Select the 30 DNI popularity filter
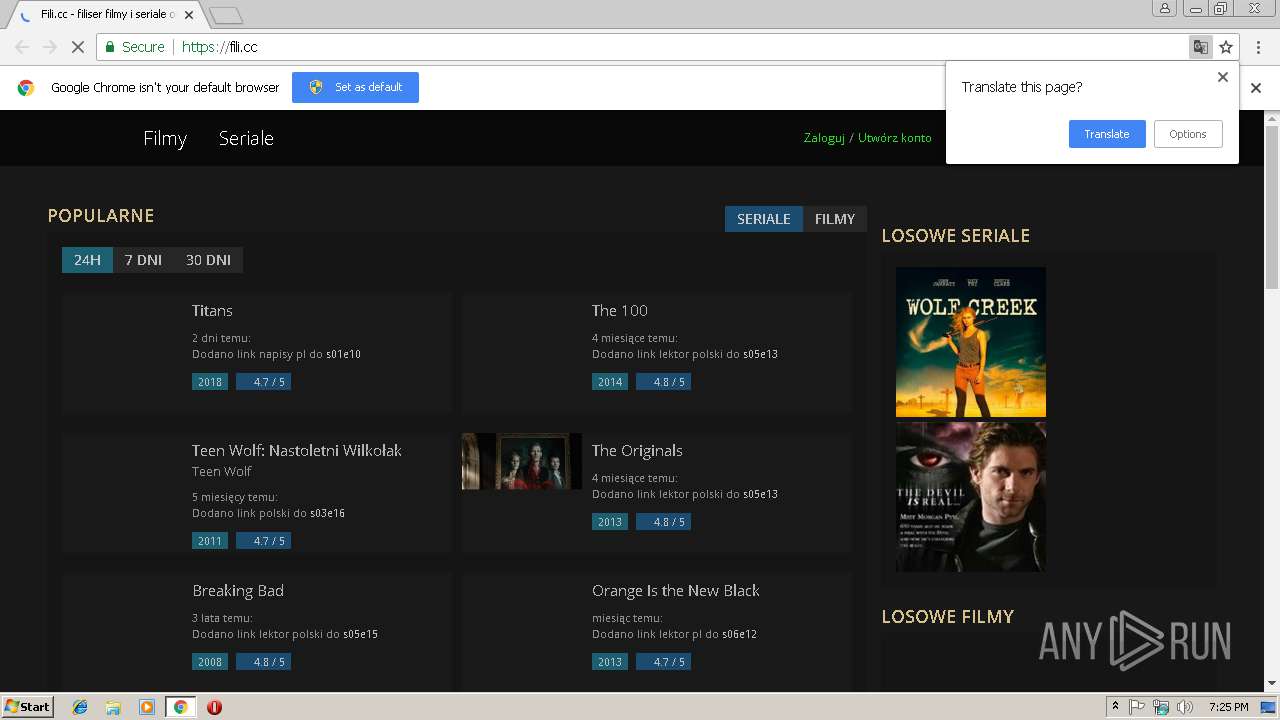1280x720 pixels. (208, 260)
